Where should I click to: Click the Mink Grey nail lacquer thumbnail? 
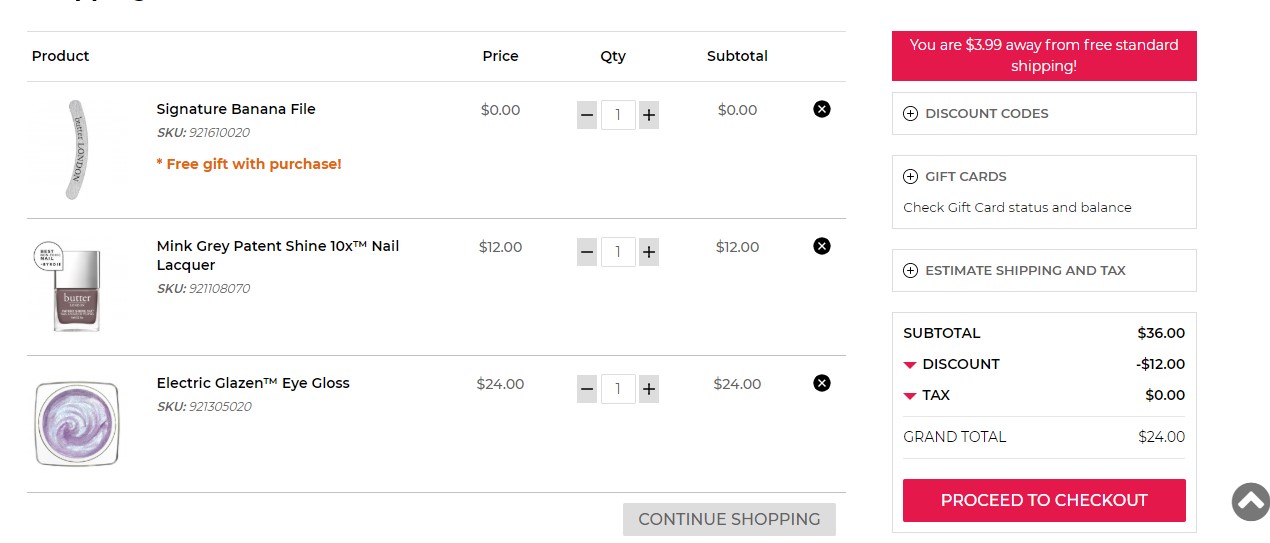coord(77,287)
